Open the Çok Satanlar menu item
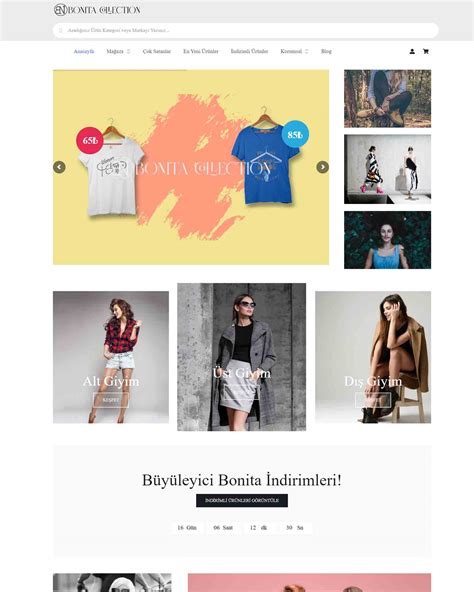 point(157,51)
